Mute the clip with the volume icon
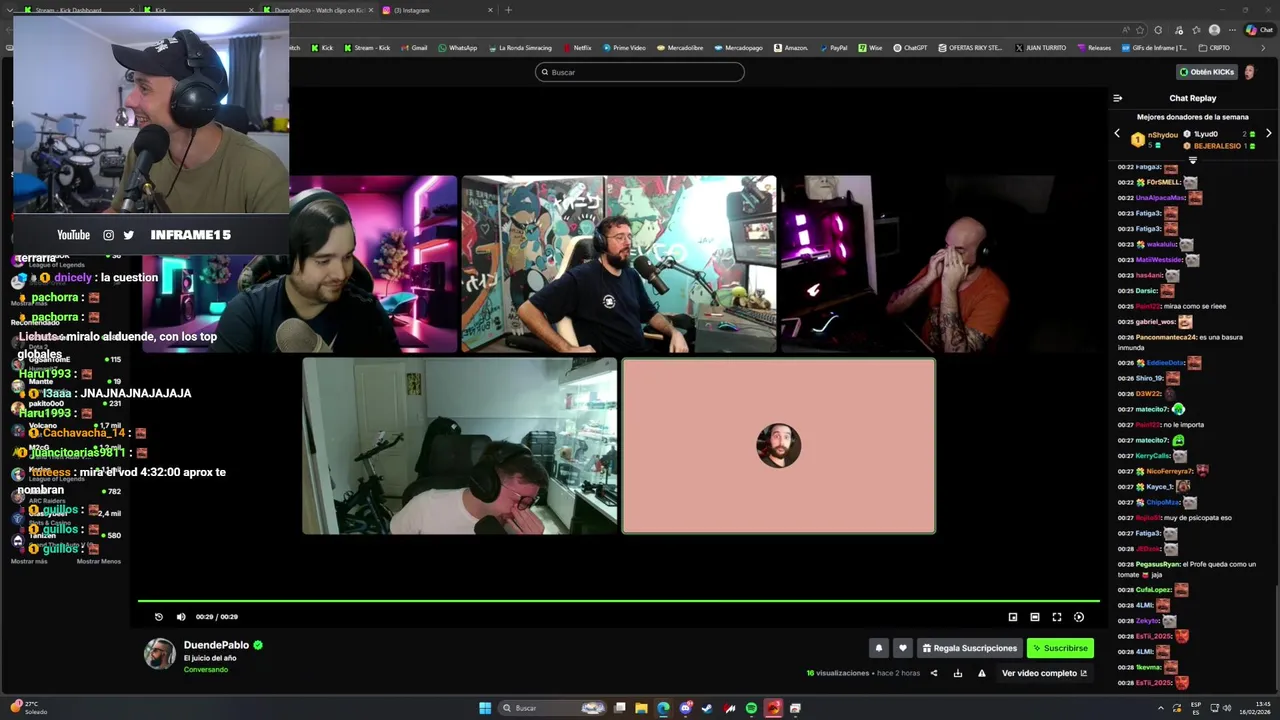Image resolution: width=1280 pixels, height=720 pixels. click(181, 617)
